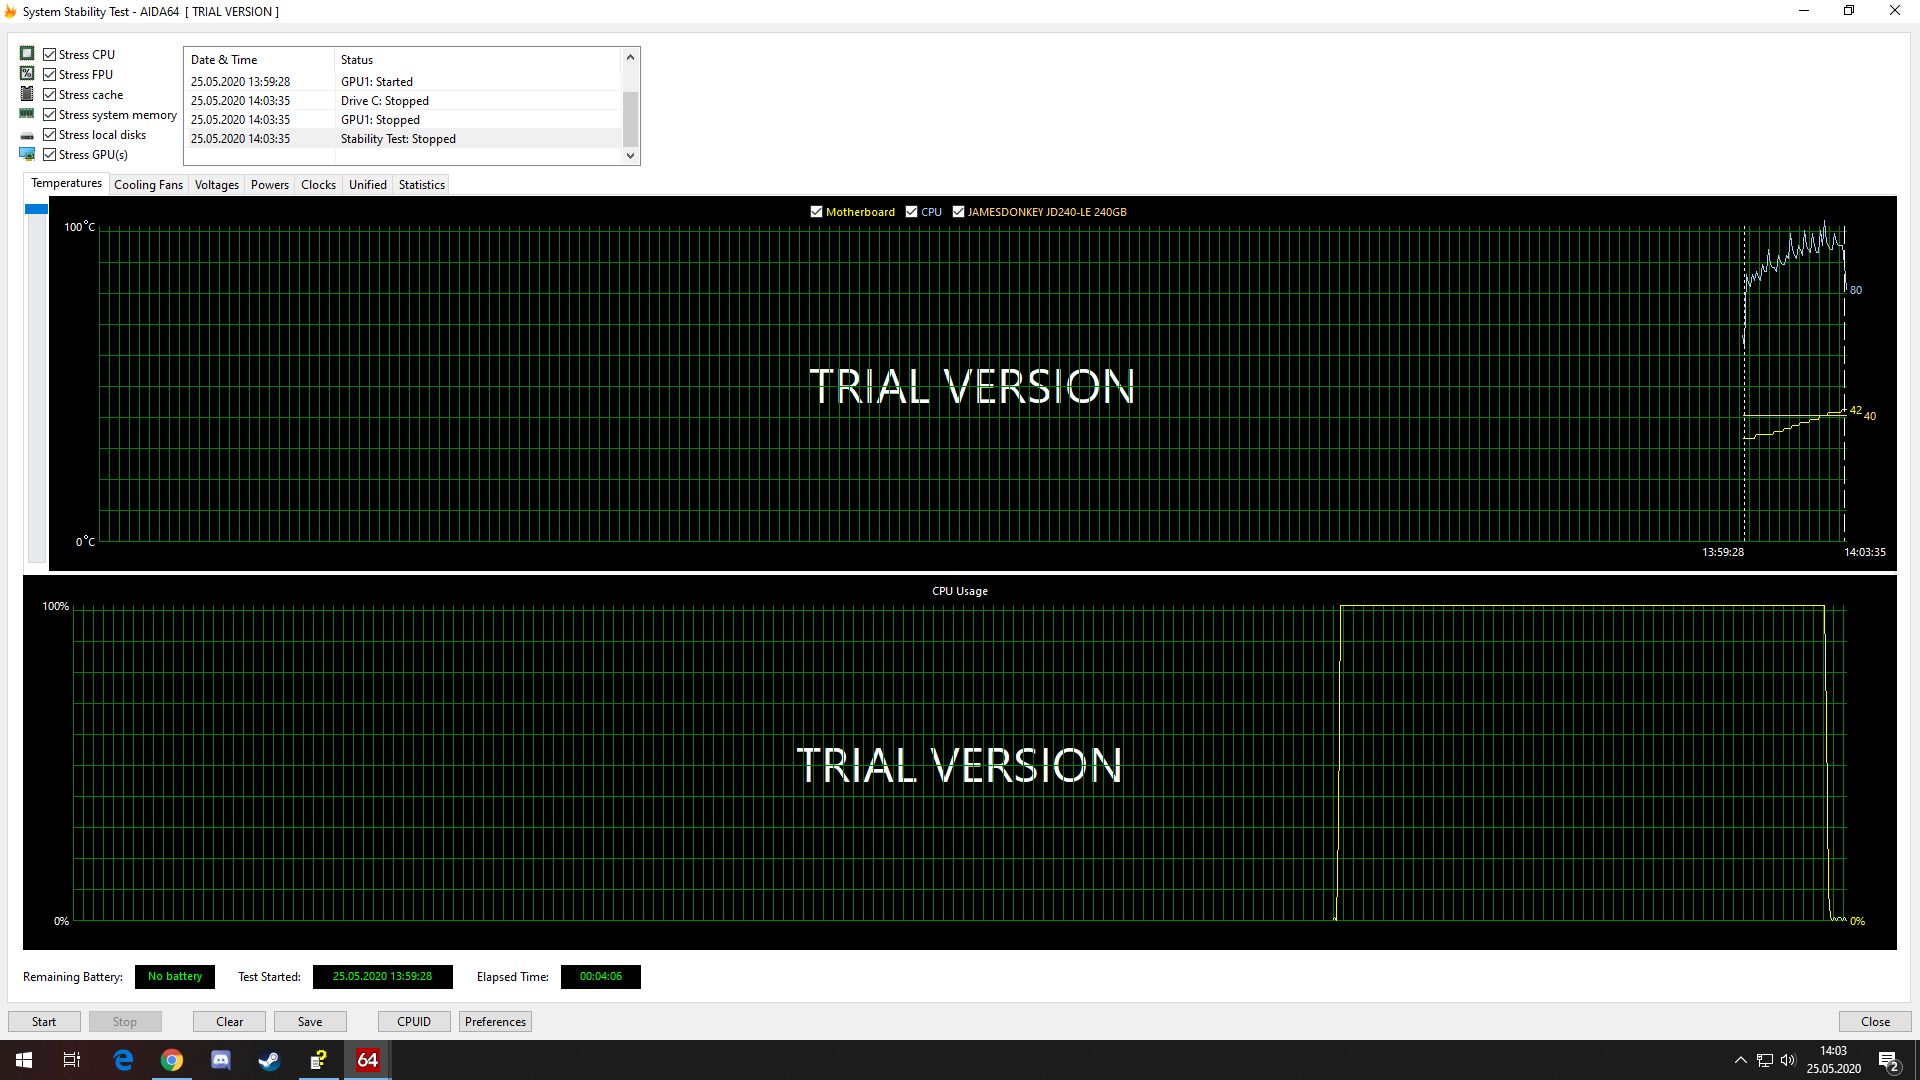The width and height of the screenshot is (1920, 1080).
Task: Click the Stress system memory icon
Action: pos(26,113)
